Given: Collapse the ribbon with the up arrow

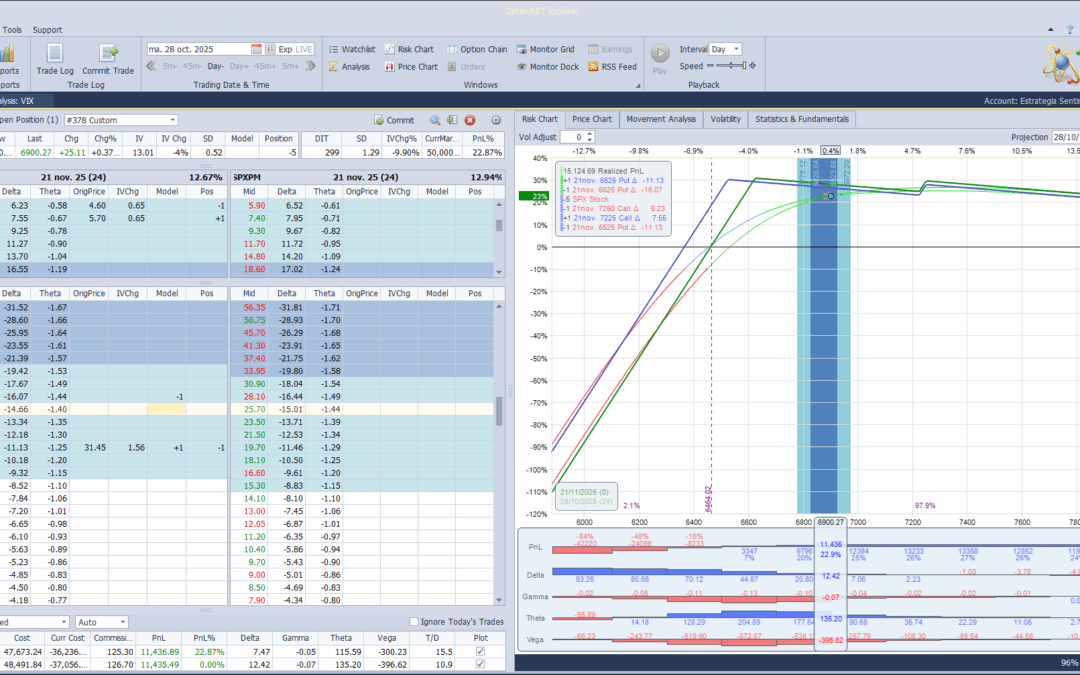Looking at the screenshot, I should pyautogui.click(x=1050, y=30).
